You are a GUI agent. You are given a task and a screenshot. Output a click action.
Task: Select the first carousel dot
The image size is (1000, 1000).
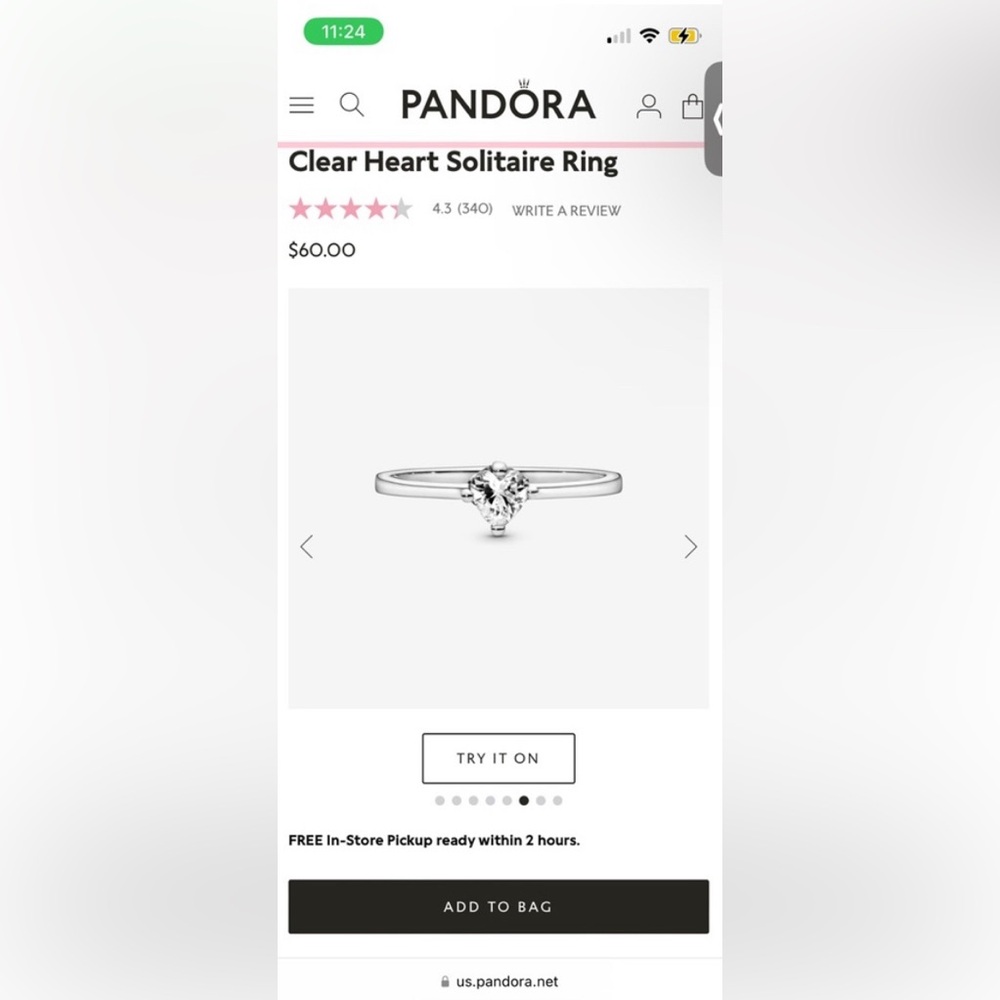[440, 800]
